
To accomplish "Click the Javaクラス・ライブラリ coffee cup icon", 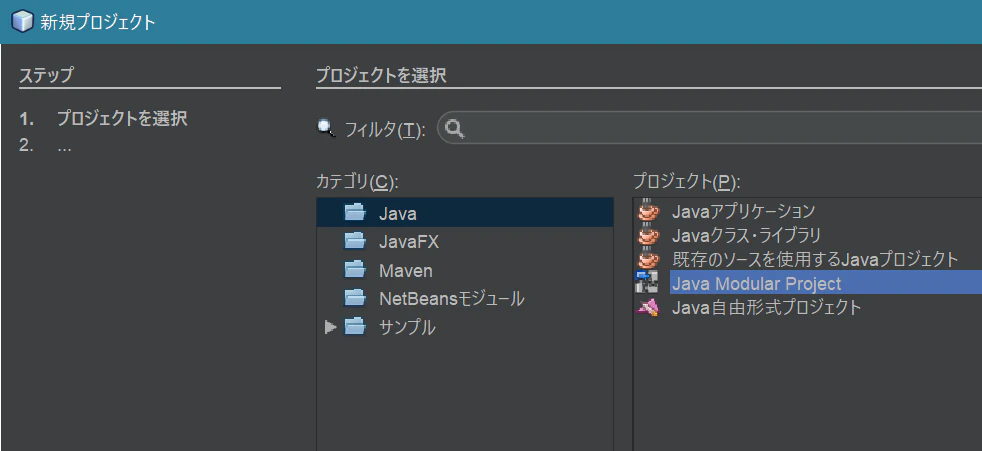I will pyautogui.click(x=648, y=235).
